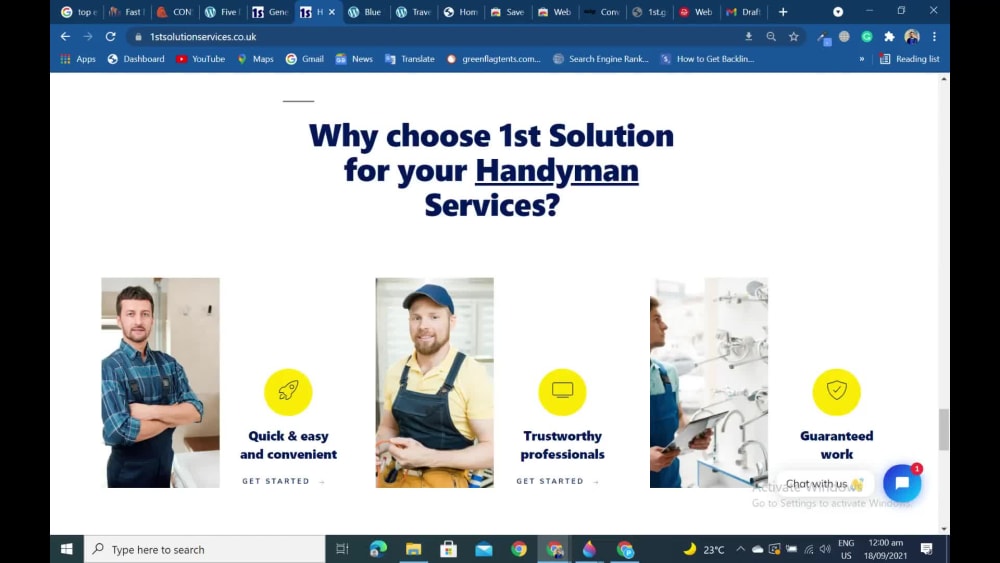Click the Windows taskbar search box
This screenshot has height=563, width=1000.
[x=205, y=549]
